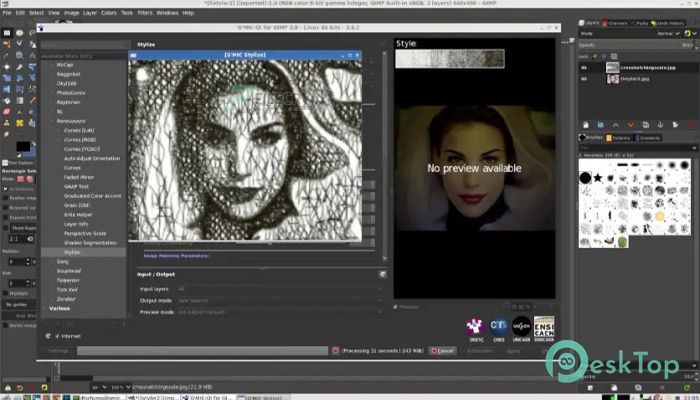This screenshot has height=400, width=700.
Task: Hide the crosshatchingscale.jpg layer
Action: click(584, 67)
